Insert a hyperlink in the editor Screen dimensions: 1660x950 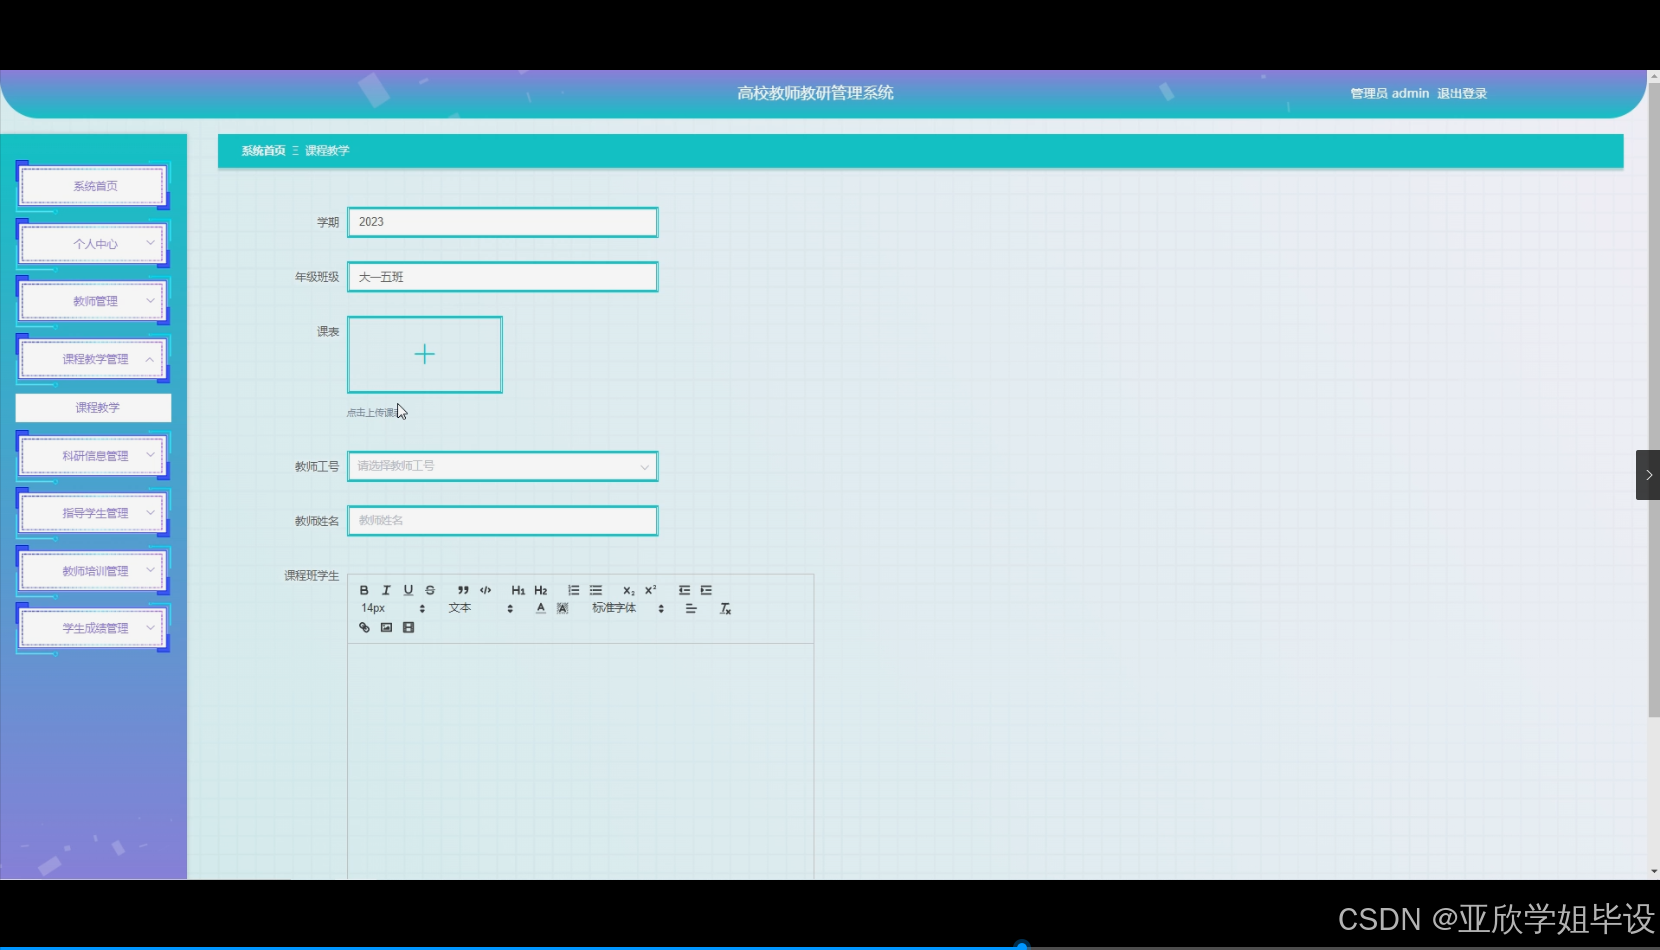point(364,627)
